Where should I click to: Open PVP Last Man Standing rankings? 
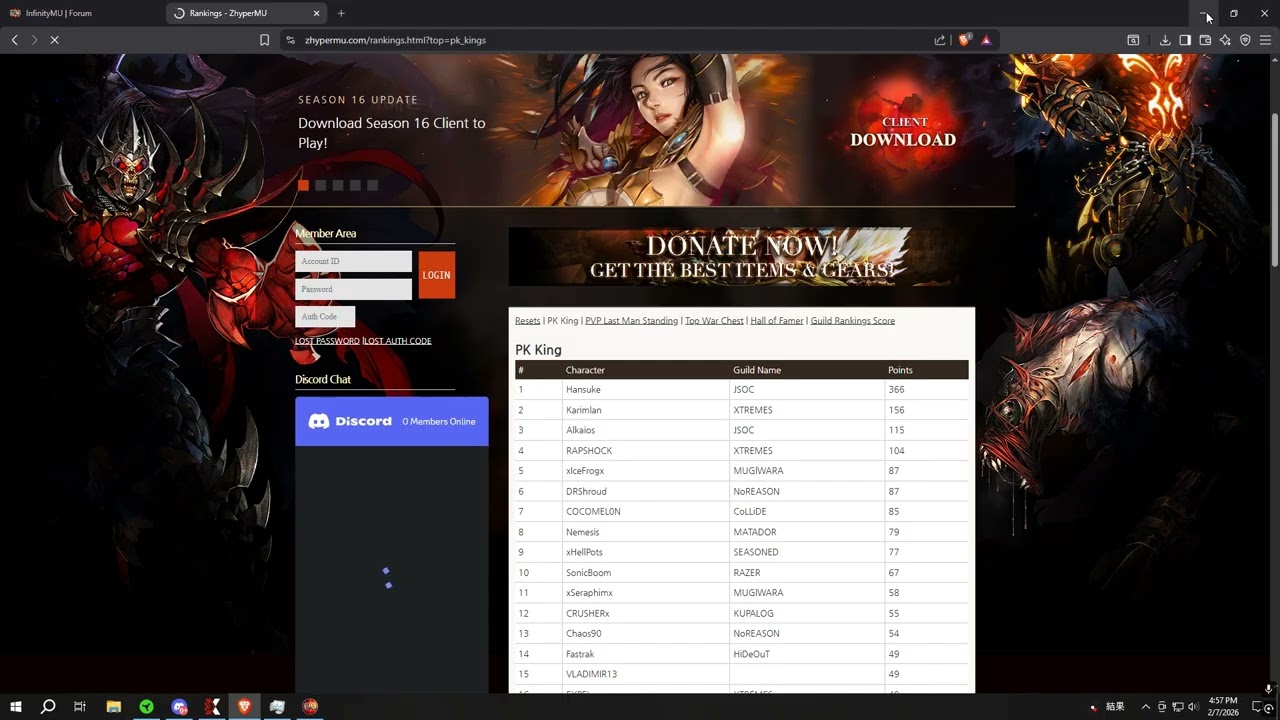point(631,321)
